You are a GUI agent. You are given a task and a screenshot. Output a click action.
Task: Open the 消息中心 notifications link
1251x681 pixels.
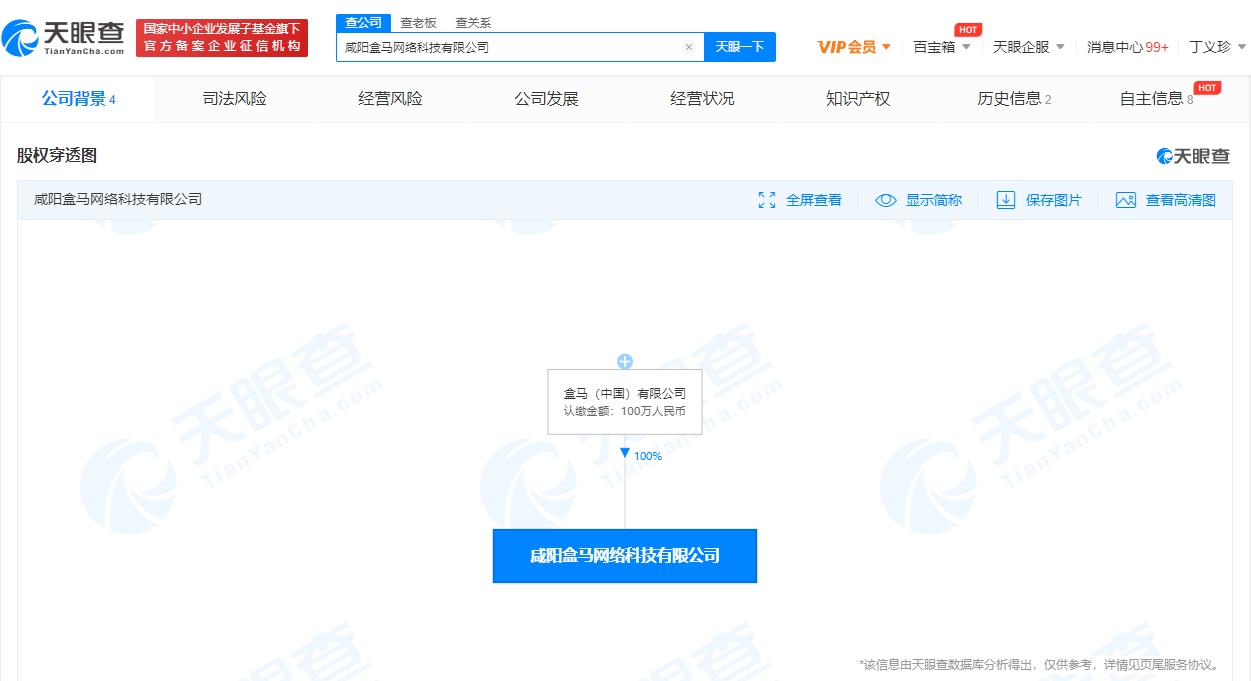point(1127,47)
